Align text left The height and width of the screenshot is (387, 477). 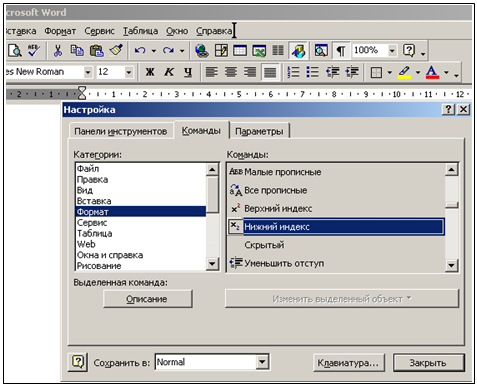tap(212, 72)
